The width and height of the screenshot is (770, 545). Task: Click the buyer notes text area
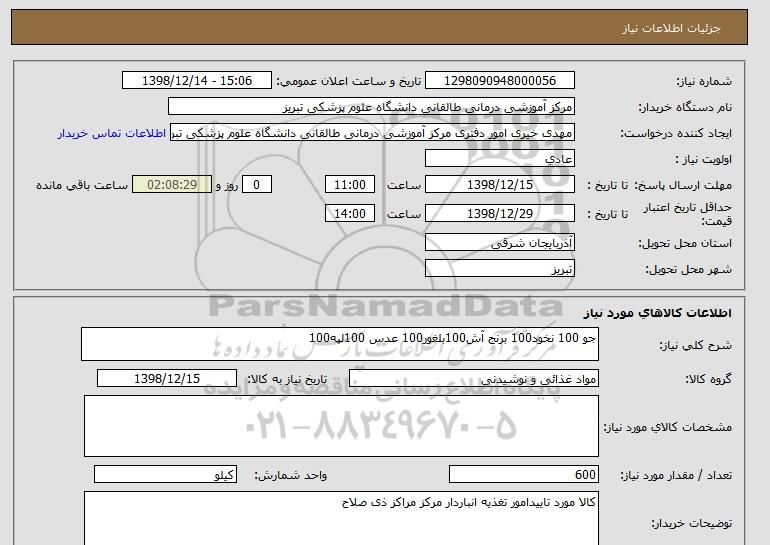(x=341, y=518)
